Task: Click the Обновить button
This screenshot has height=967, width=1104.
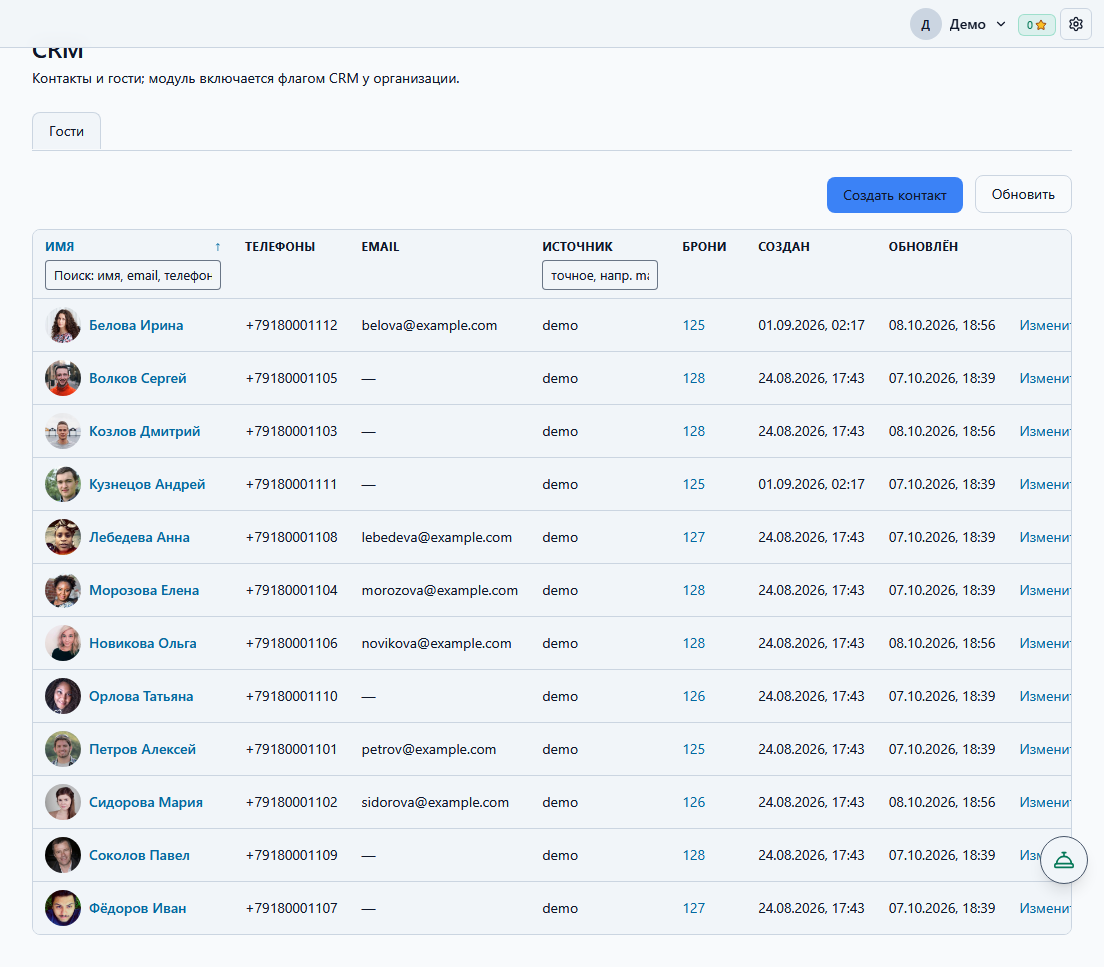Action: click(1022, 194)
